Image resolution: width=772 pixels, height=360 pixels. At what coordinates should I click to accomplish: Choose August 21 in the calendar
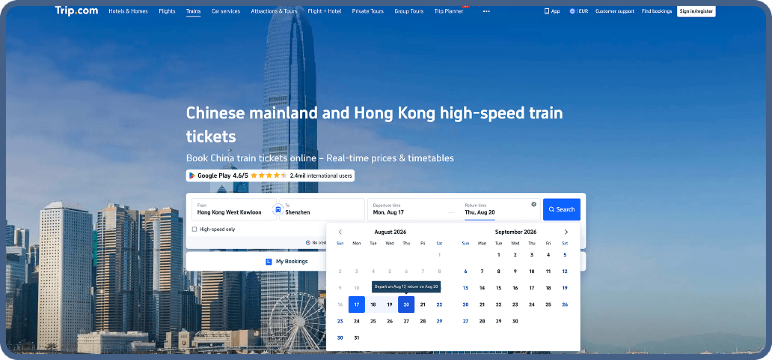(422, 305)
